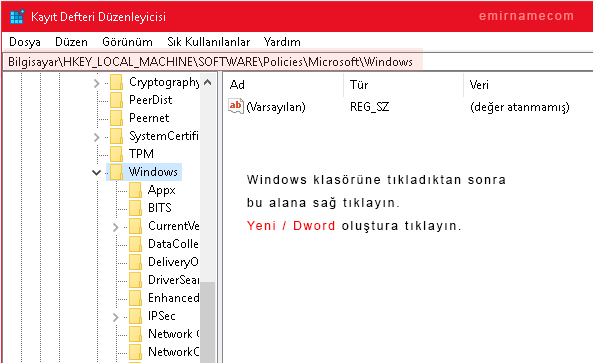The height and width of the screenshot is (363, 593).
Task: Select the Cryptography key label
Action: 164,82
